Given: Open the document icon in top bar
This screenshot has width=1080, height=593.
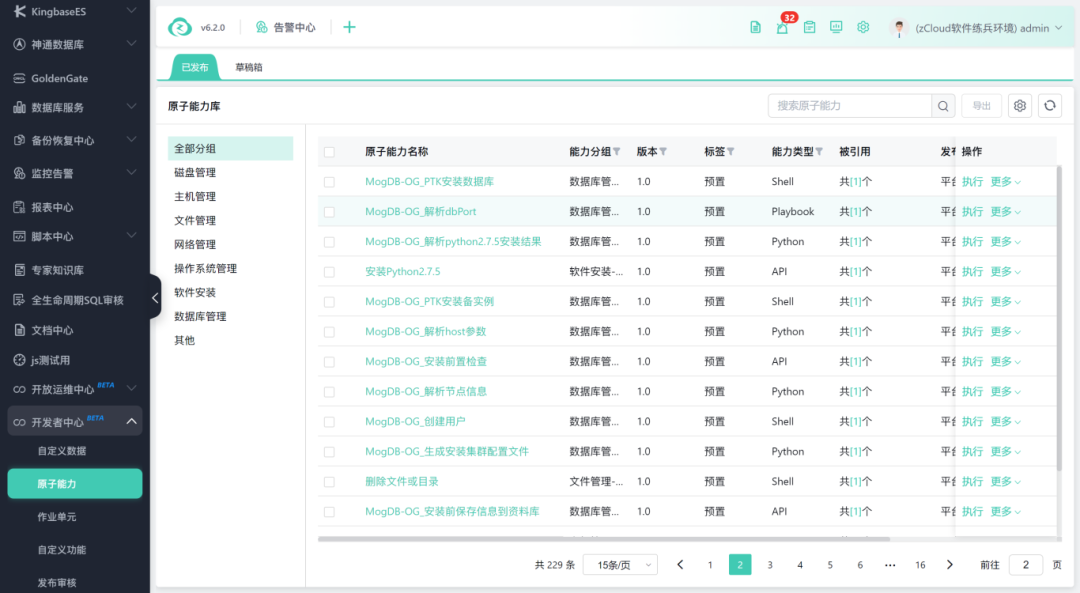Looking at the screenshot, I should pyautogui.click(x=756, y=28).
